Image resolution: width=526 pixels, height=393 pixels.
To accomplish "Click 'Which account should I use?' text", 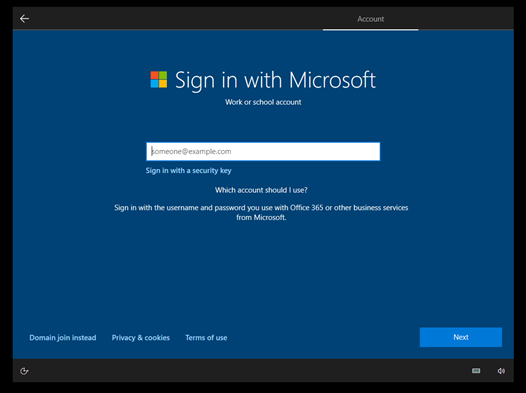I will (261, 190).
